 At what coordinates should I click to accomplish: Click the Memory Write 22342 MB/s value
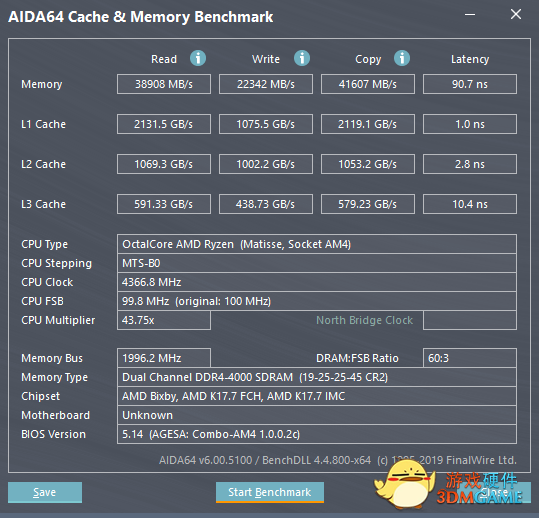click(266, 84)
